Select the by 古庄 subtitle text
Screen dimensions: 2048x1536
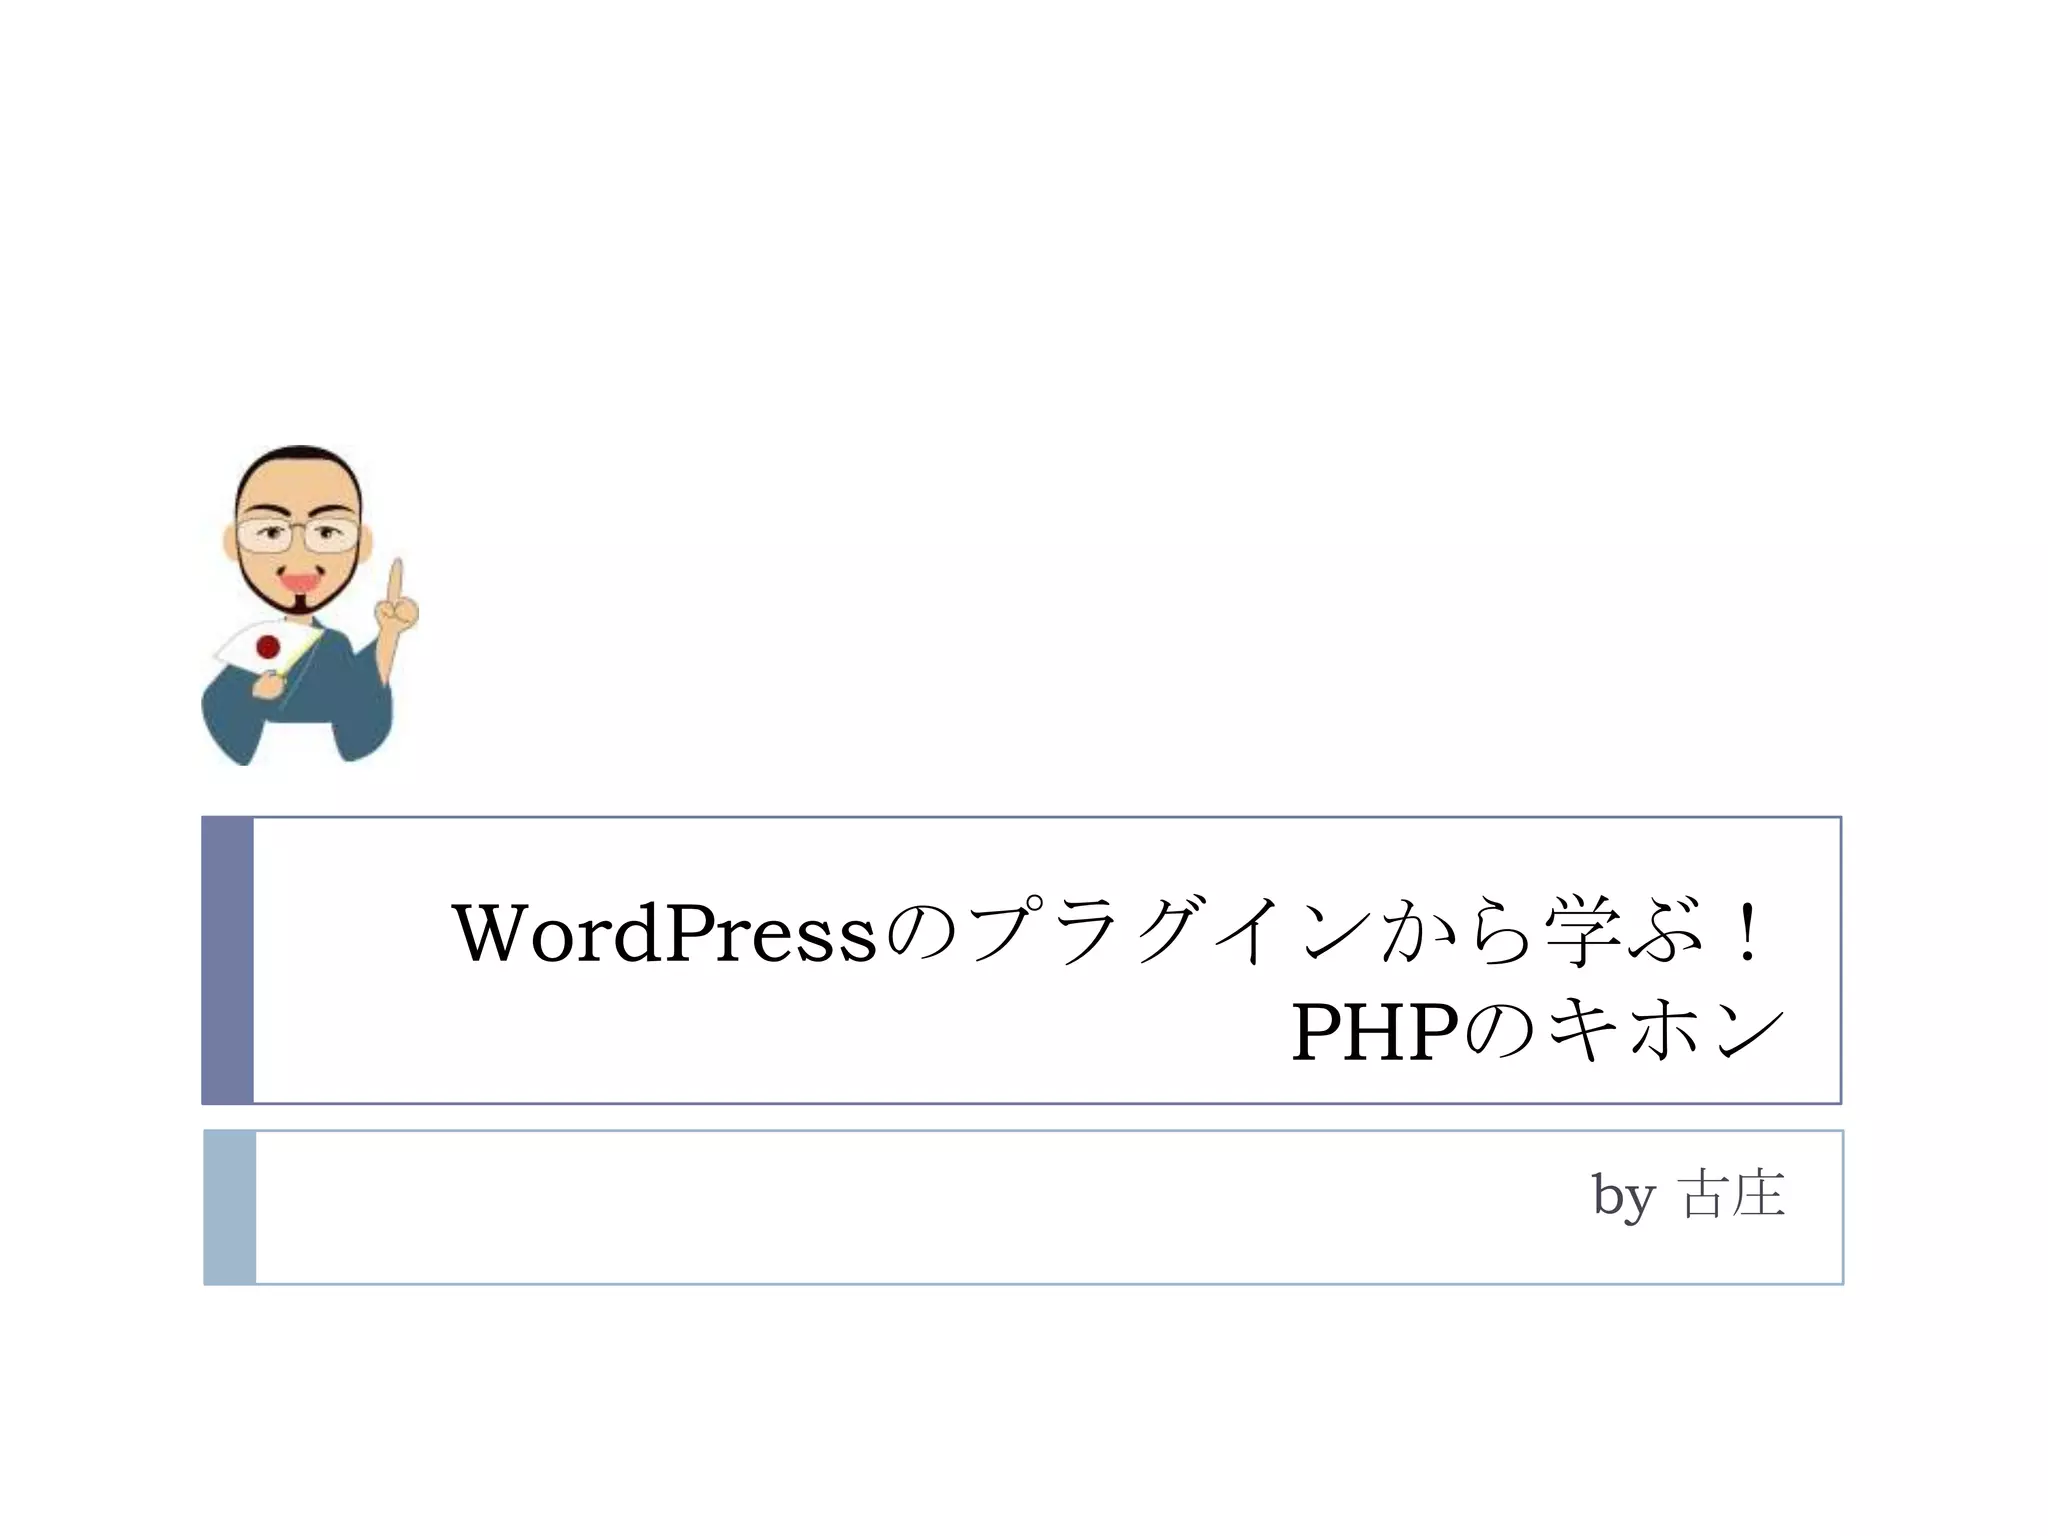coord(1689,1195)
